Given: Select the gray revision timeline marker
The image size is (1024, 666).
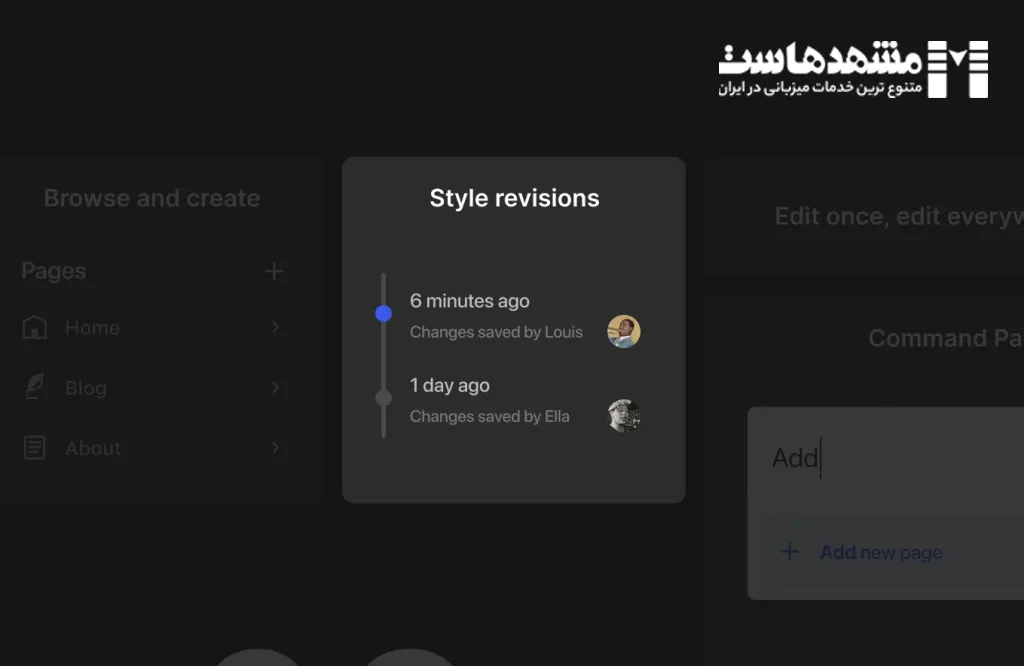Looking at the screenshot, I should [383, 398].
